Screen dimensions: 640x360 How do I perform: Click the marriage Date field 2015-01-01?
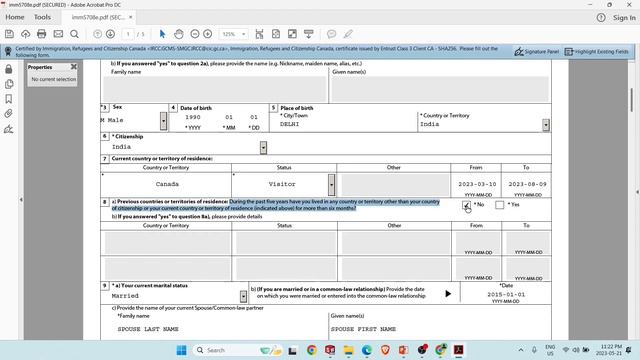pos(506,294)
